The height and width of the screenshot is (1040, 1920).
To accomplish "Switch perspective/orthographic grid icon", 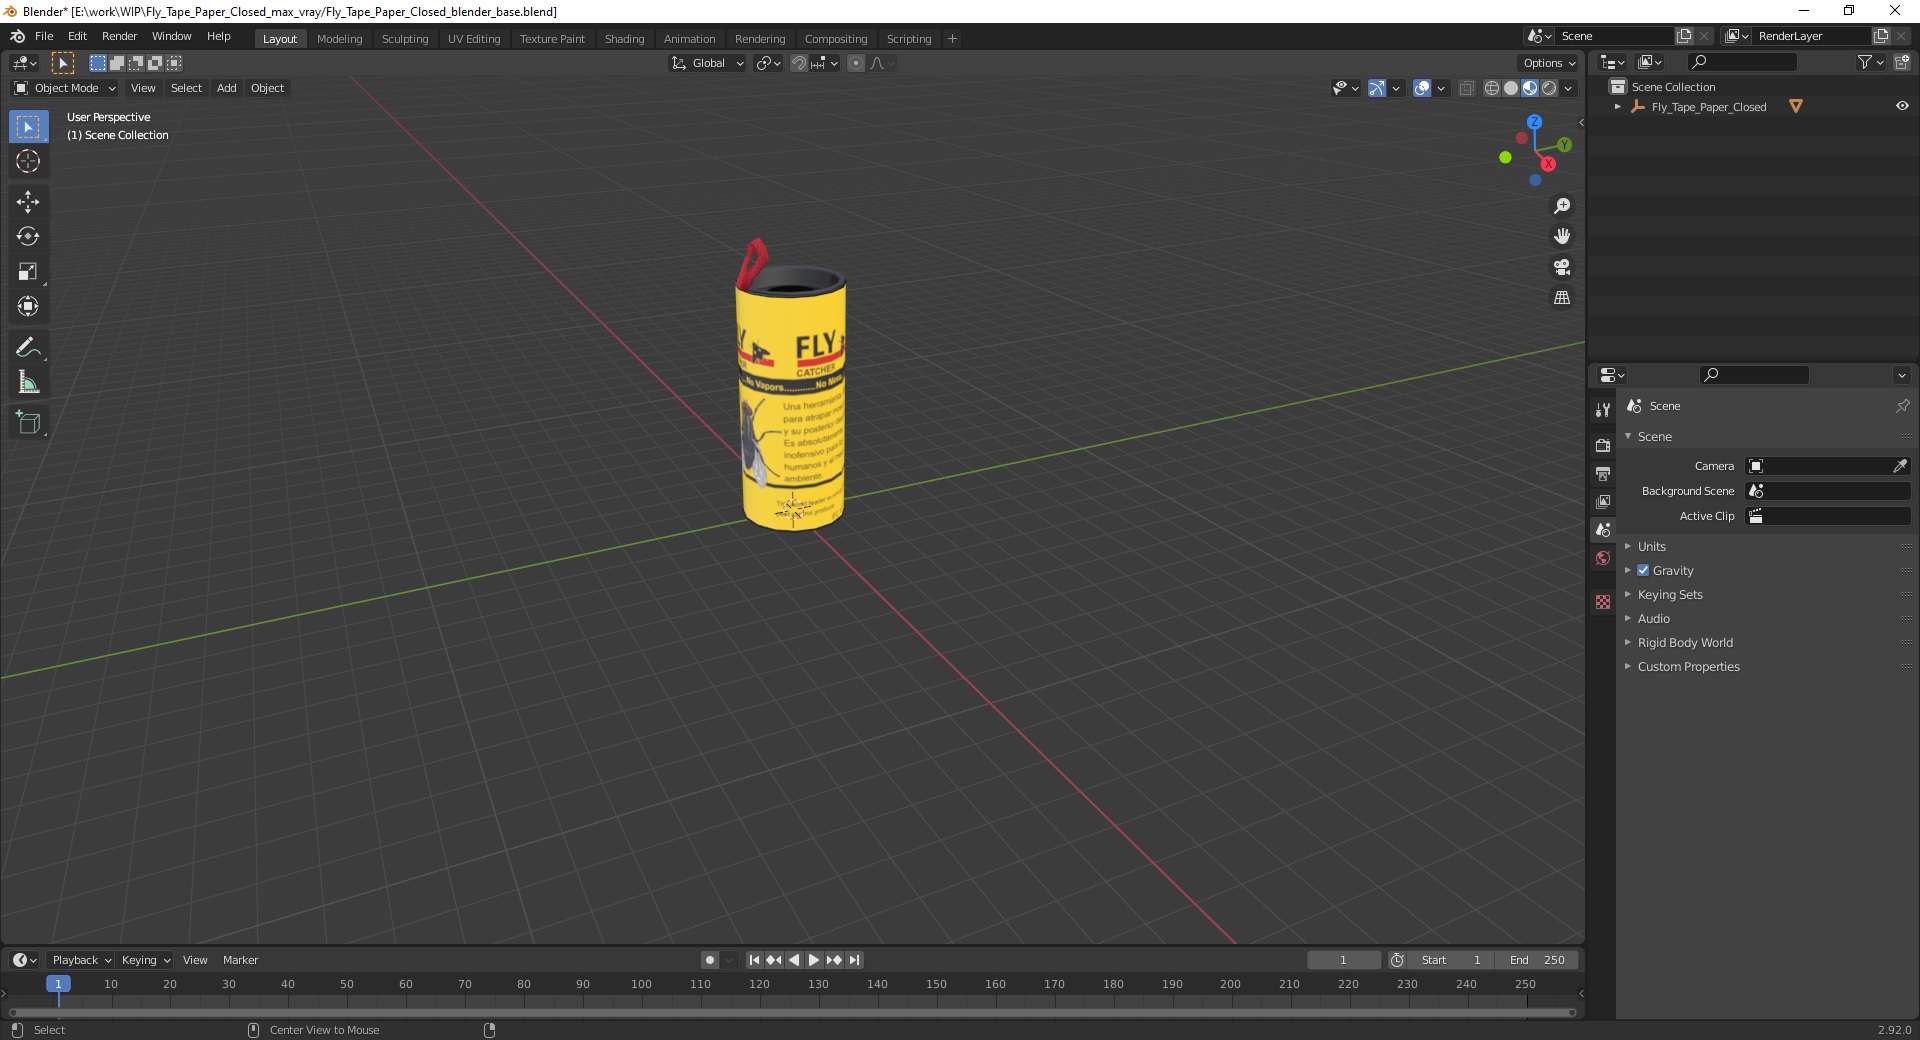I will (1562, 298).
